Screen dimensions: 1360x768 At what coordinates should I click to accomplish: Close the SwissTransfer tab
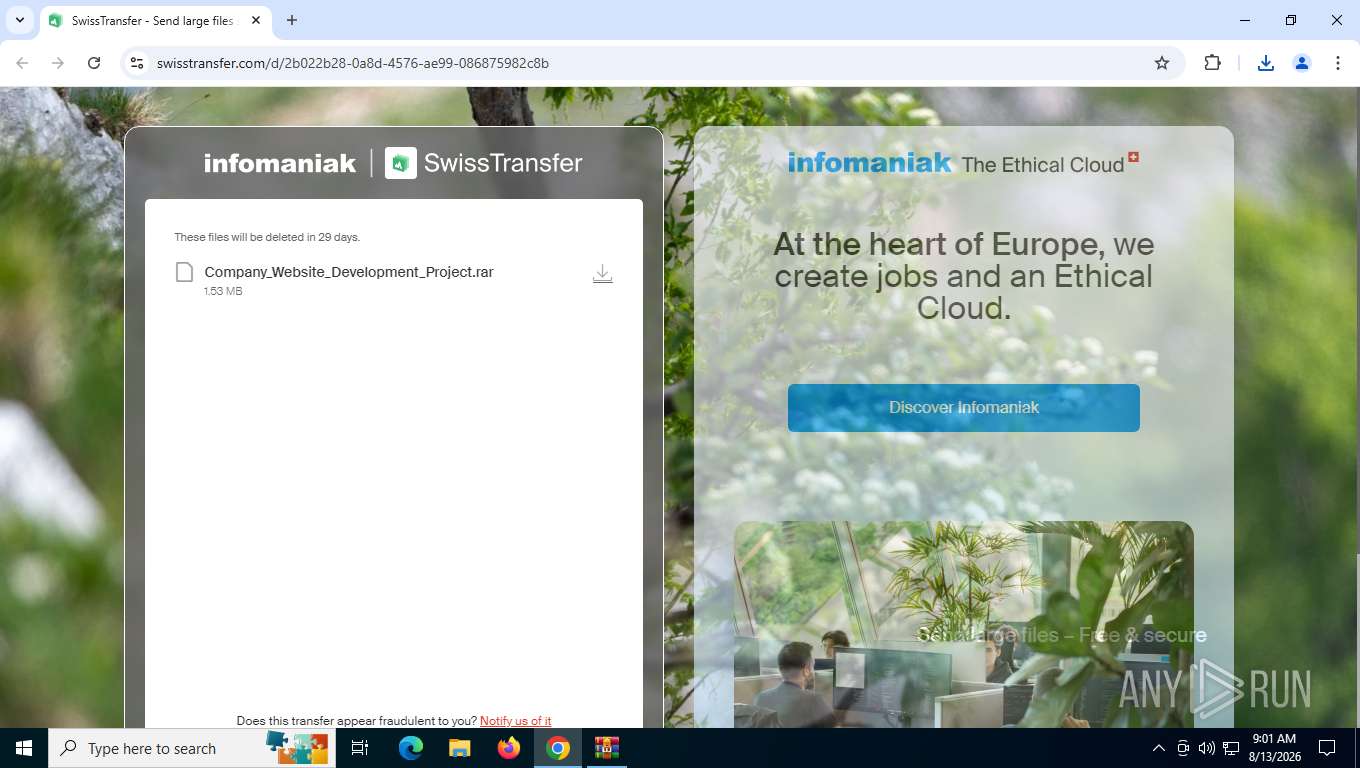[x=256, y=20]
